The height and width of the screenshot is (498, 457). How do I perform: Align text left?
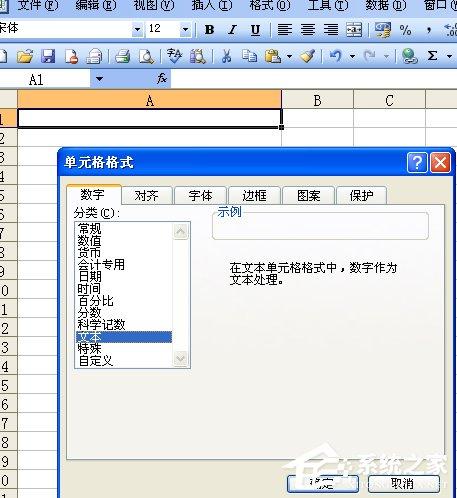coord(285,30)
